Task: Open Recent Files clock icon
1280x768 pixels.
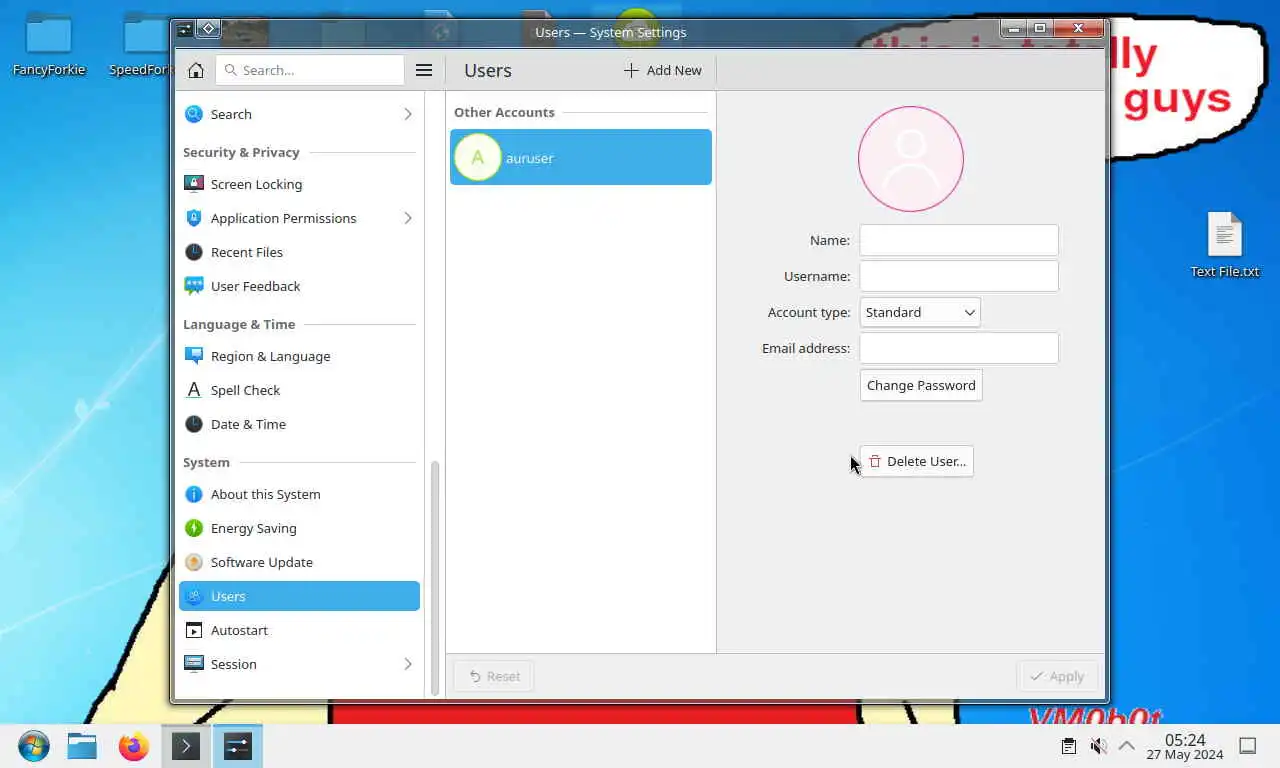Action: [194, 252]
